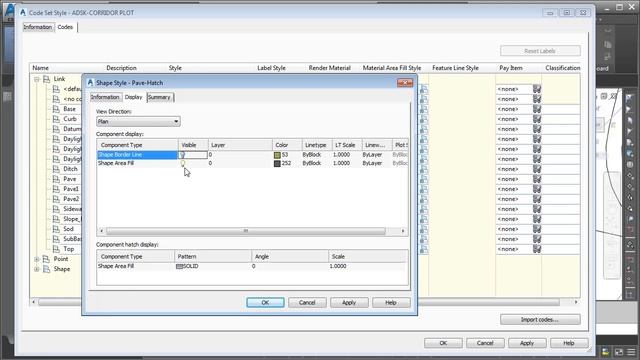Click the Scale value 1.0000 in hatch display
Viewport: 640px width, 360px height.
click(338, 267)
